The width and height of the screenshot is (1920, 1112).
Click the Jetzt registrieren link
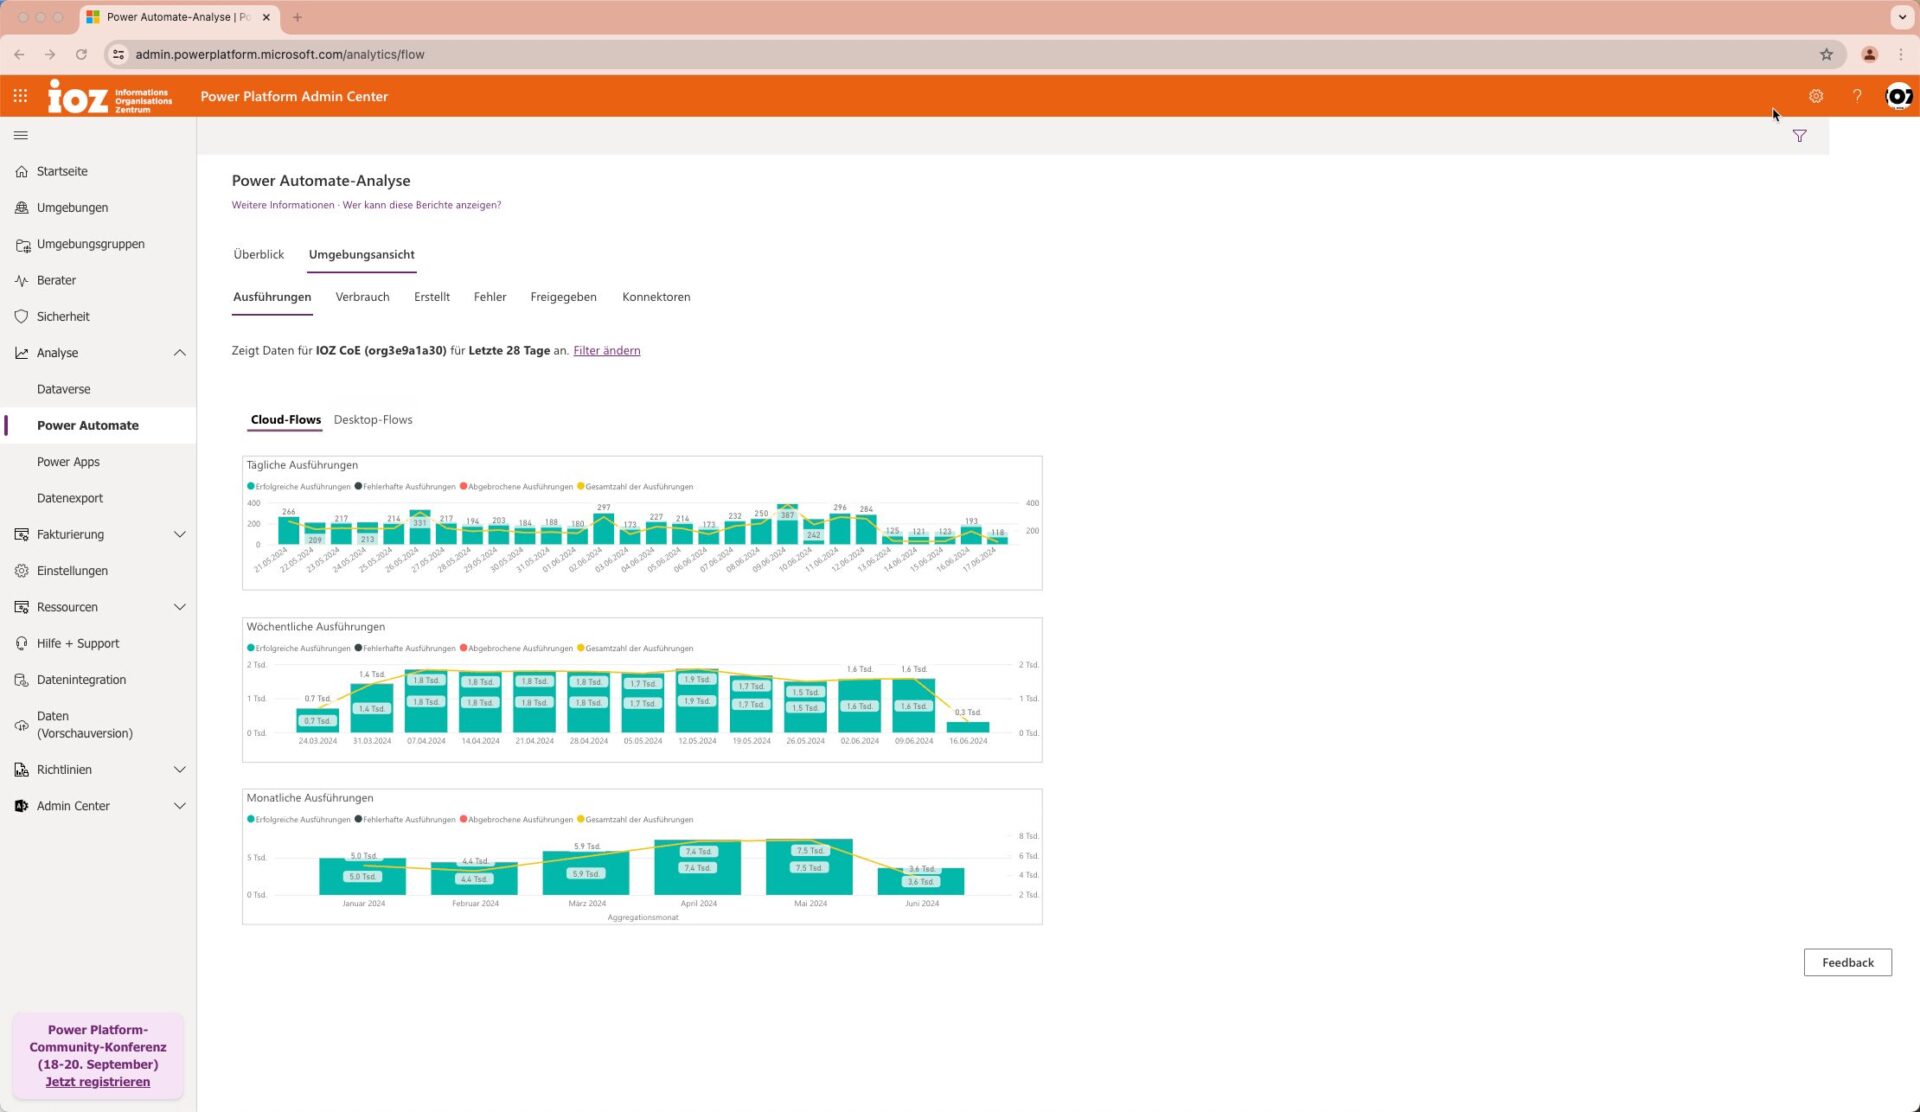(98, 1082)
